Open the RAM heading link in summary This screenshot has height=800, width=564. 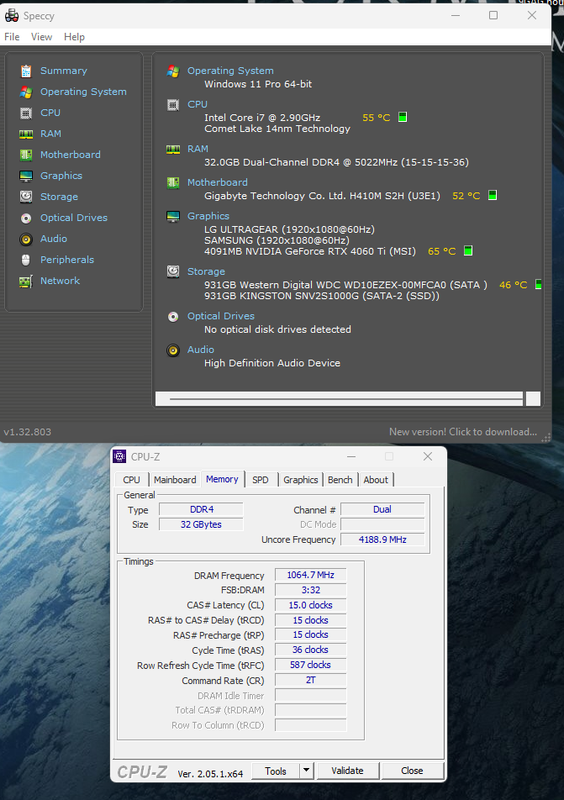tap(198, 149)
